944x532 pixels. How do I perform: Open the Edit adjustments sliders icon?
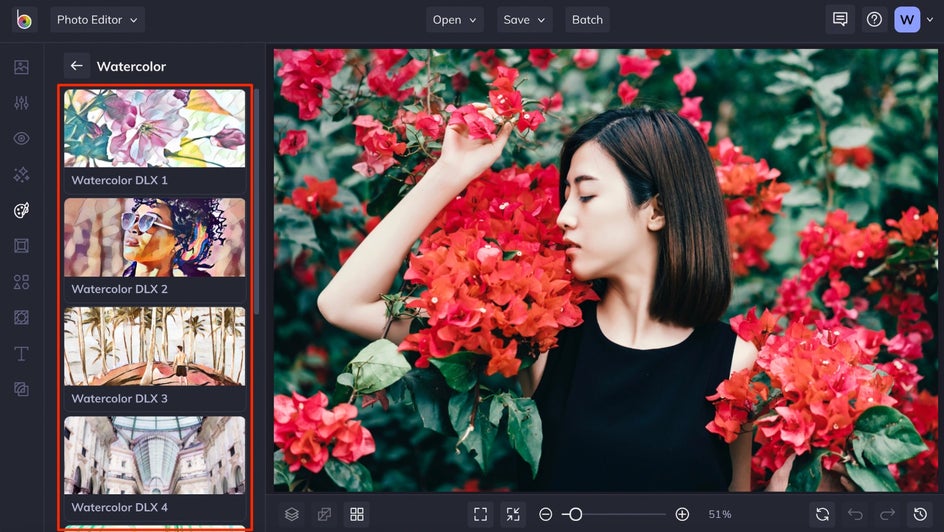tap(21, 103)
